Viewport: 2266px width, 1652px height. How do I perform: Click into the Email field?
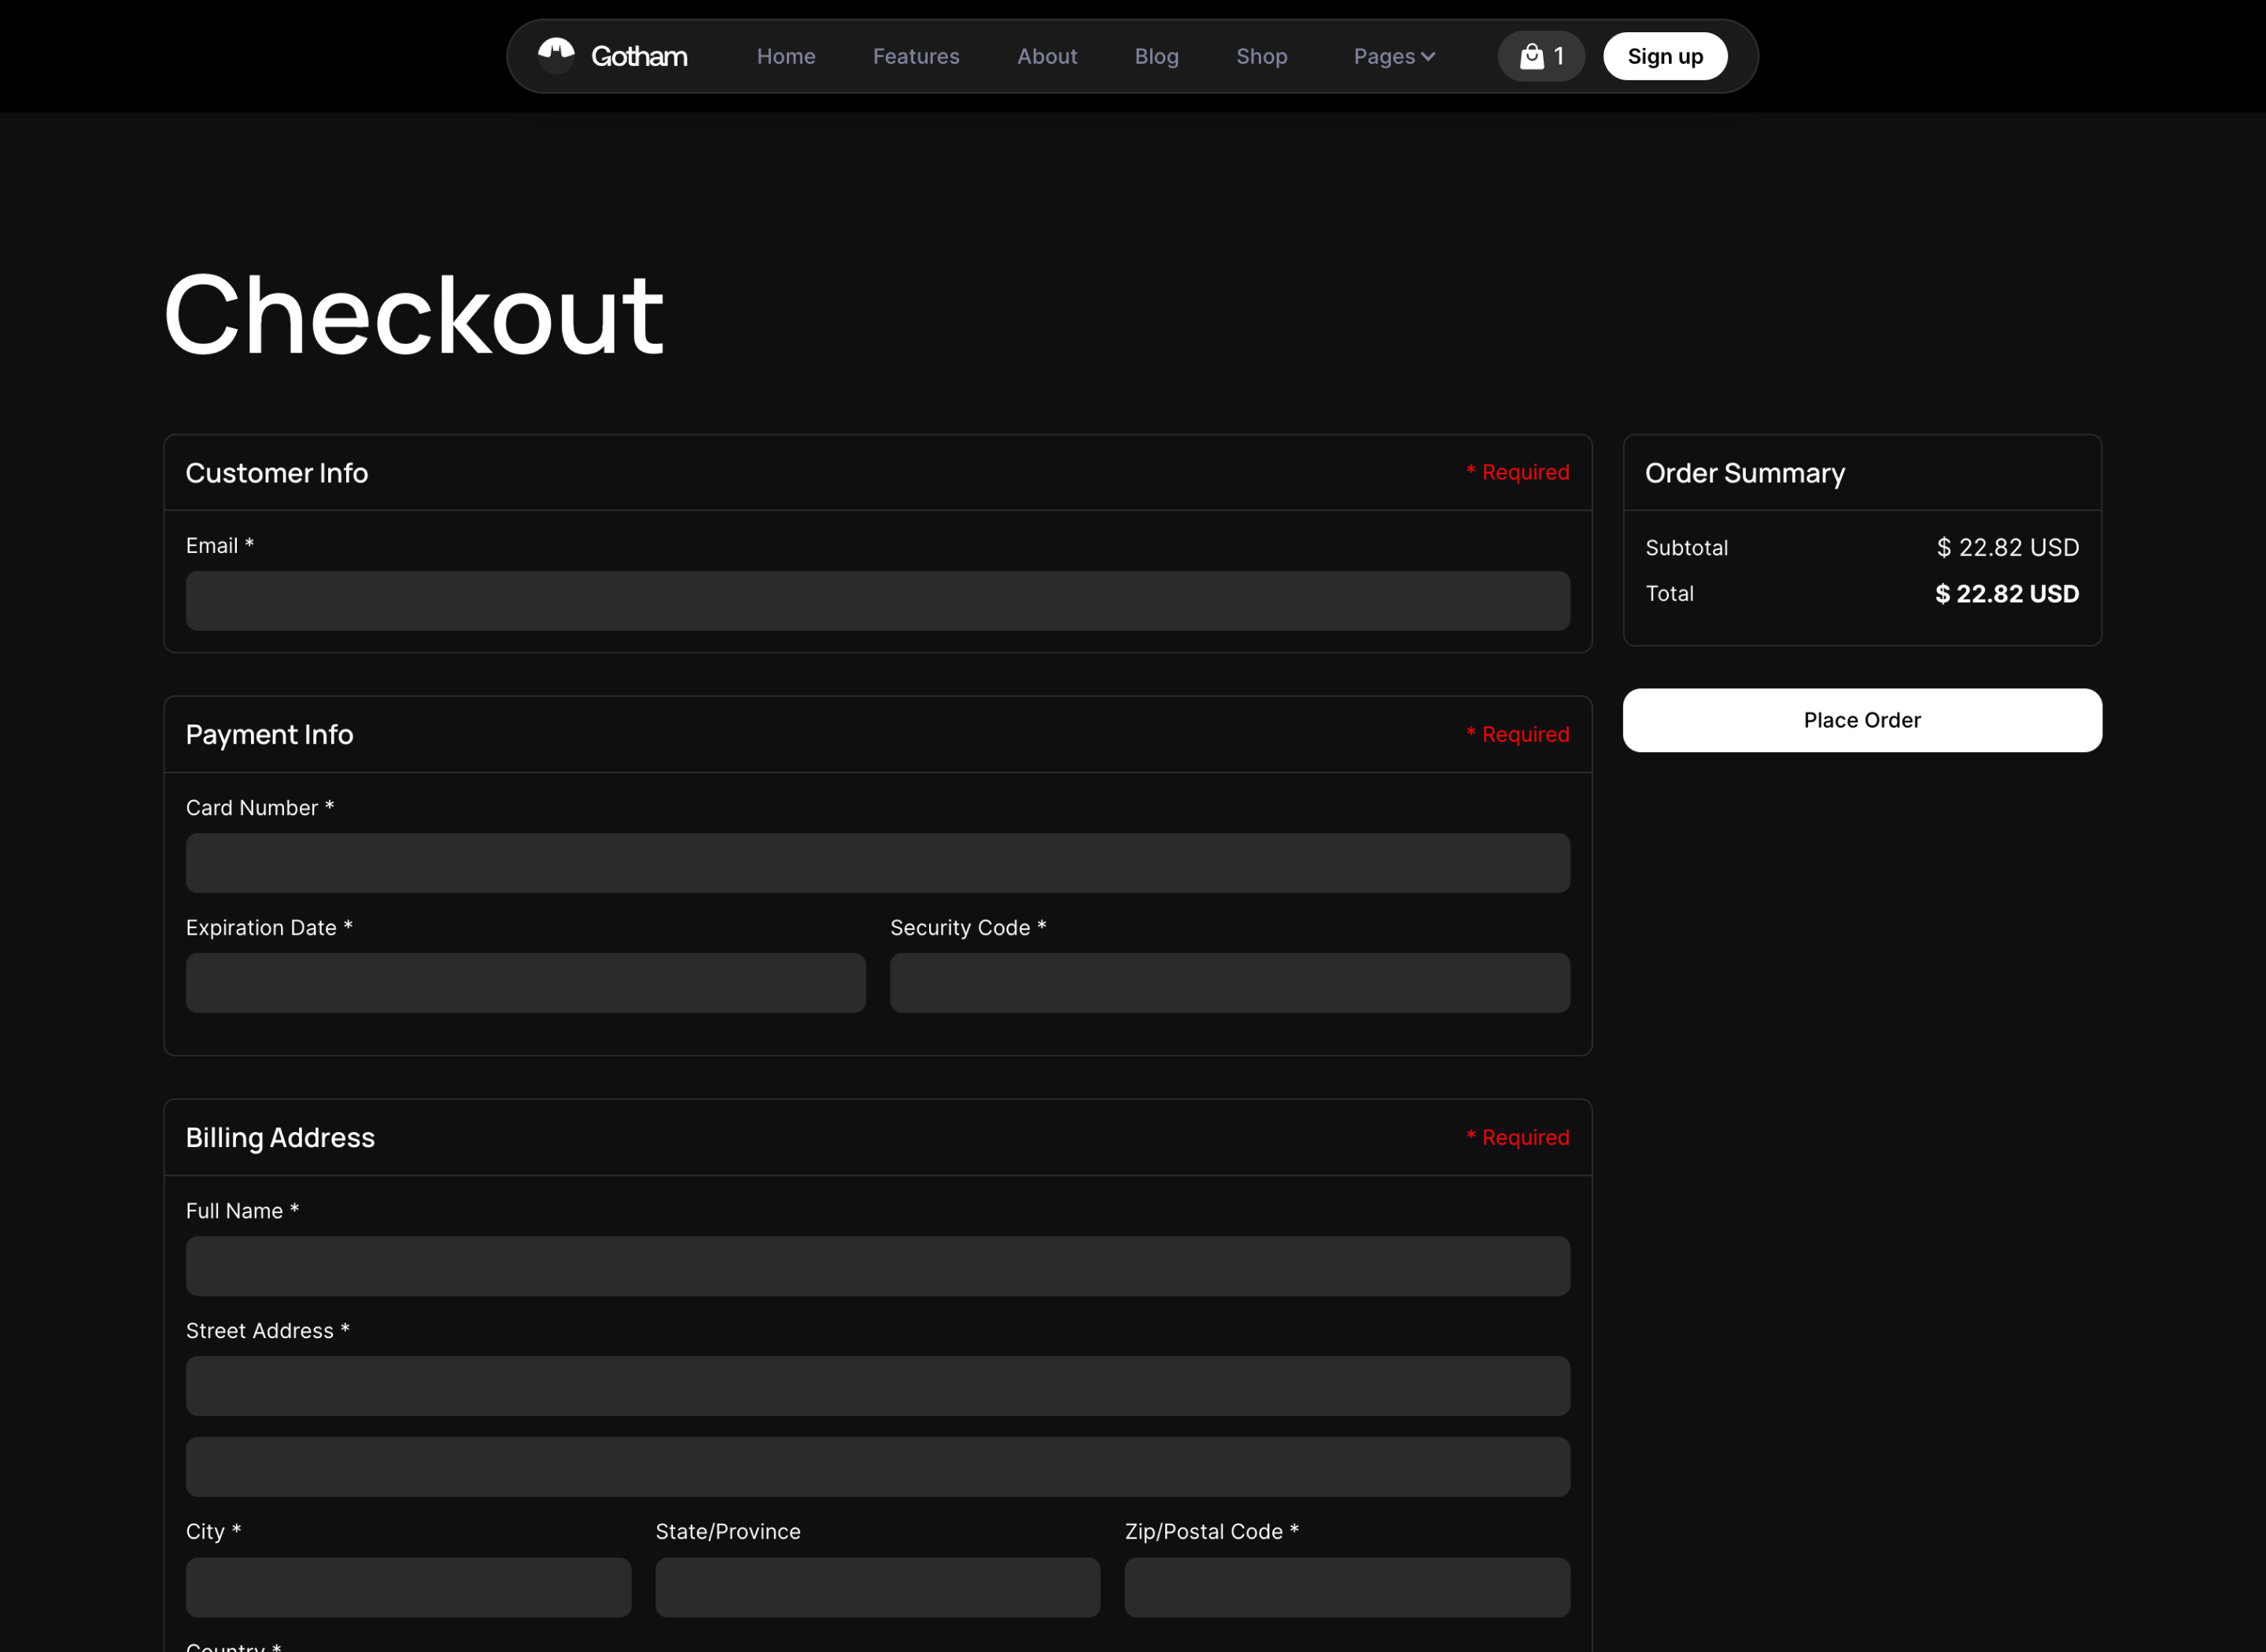[x=877, y=601]
